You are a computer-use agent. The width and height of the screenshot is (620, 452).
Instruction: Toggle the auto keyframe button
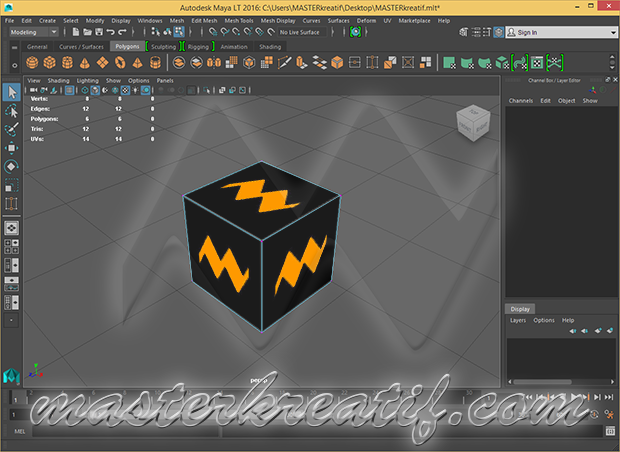click(x=593, y=414)
